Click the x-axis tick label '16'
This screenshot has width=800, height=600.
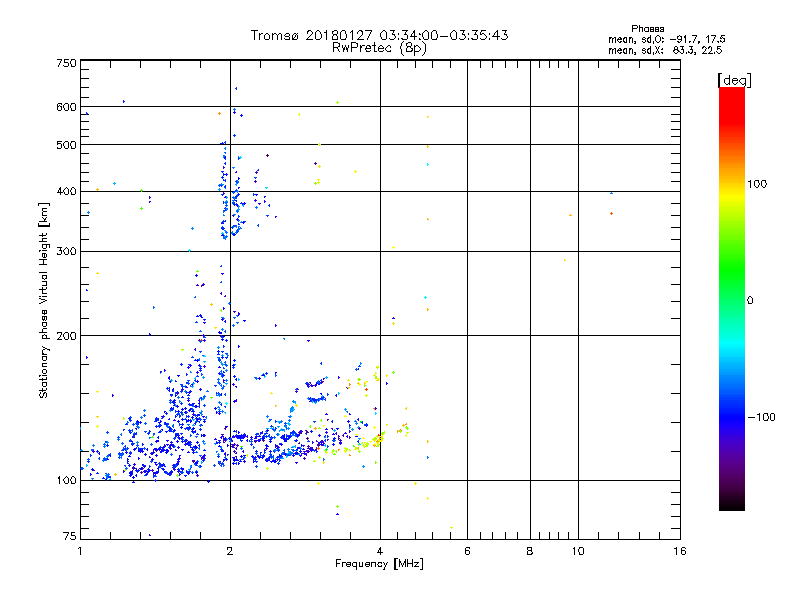[680, 551]
